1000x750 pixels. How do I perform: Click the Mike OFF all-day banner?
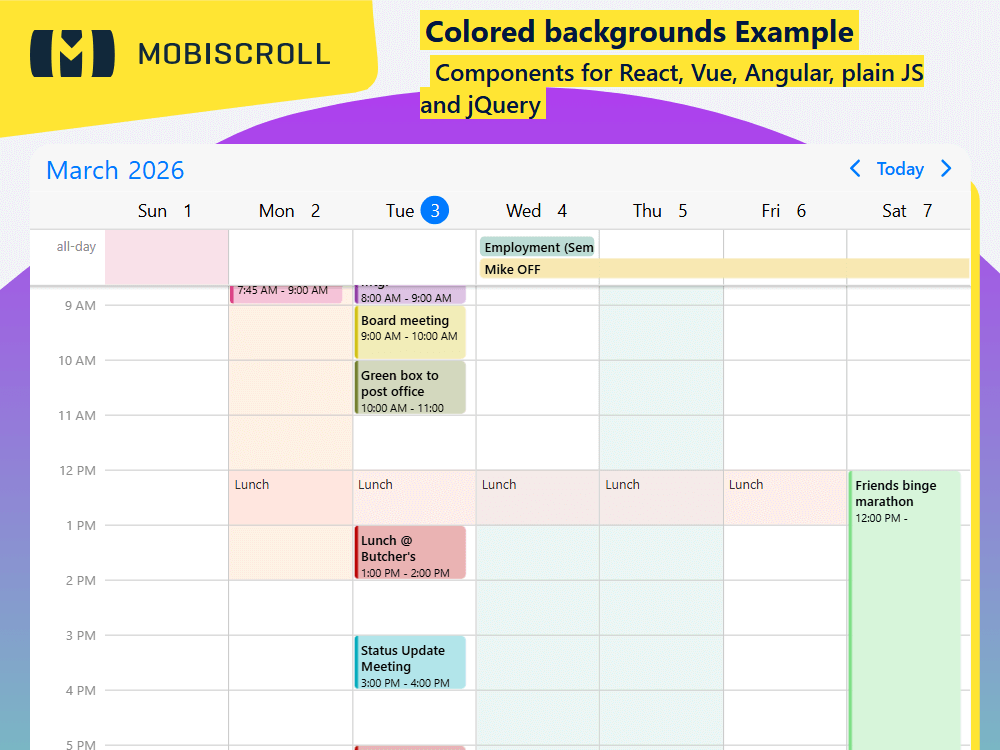(x=600, y=269)
